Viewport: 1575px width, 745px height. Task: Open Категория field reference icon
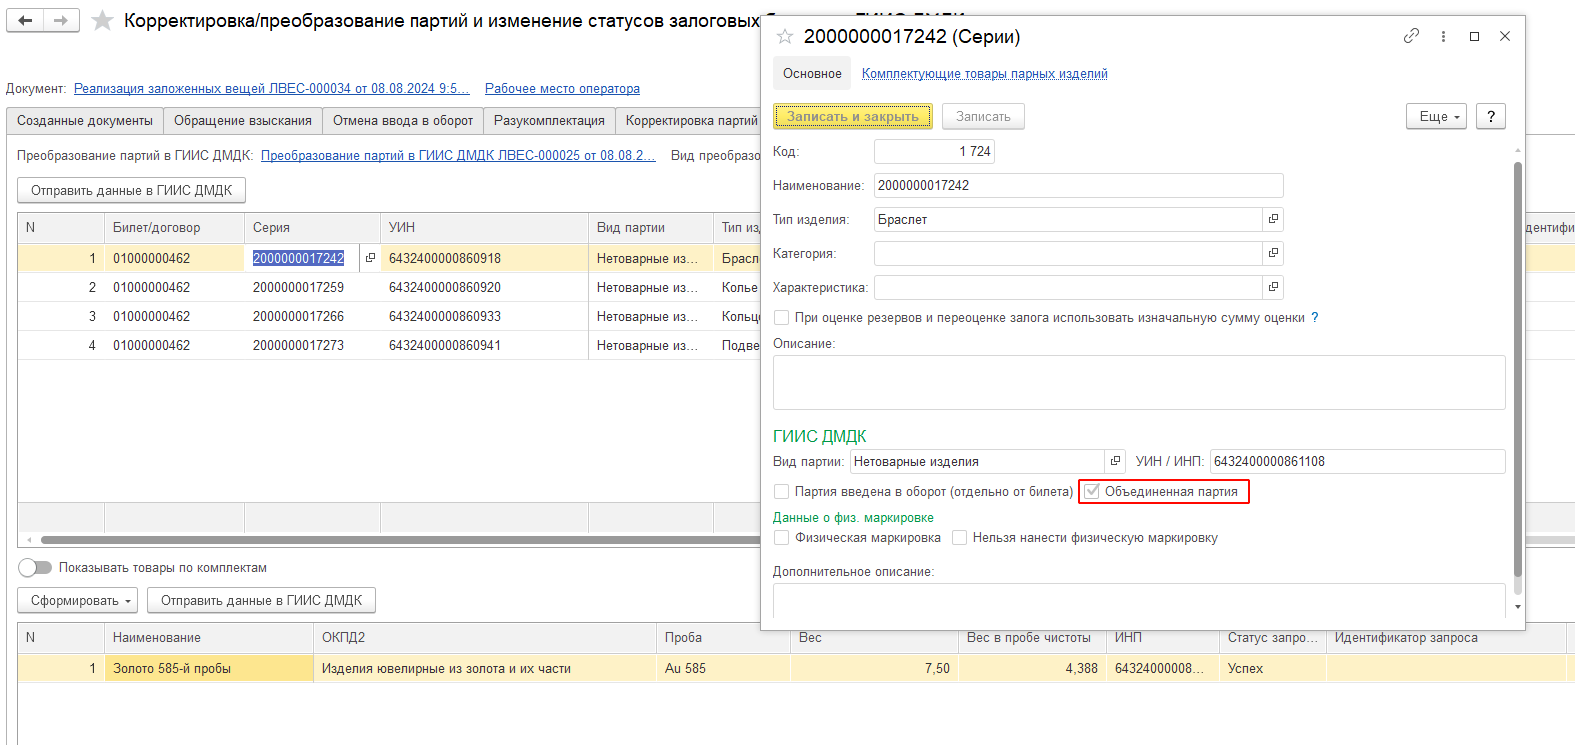pyautogui.click(x=1273, y=253)
